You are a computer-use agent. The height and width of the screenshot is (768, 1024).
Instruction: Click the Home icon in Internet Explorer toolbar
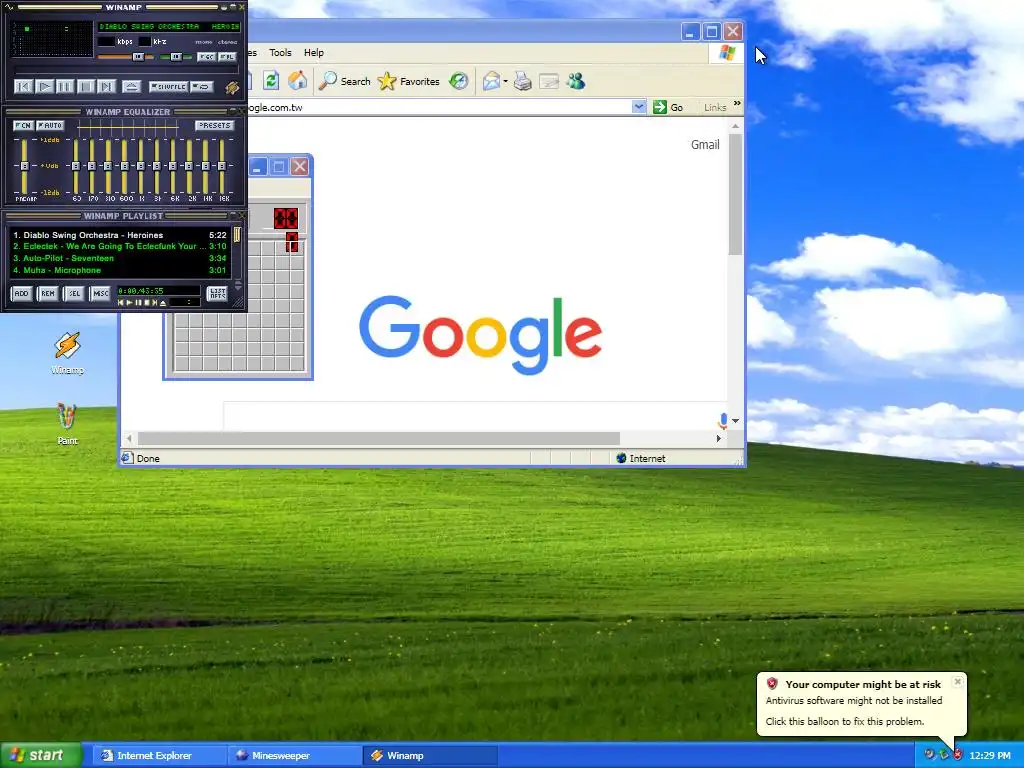point(298,81)
